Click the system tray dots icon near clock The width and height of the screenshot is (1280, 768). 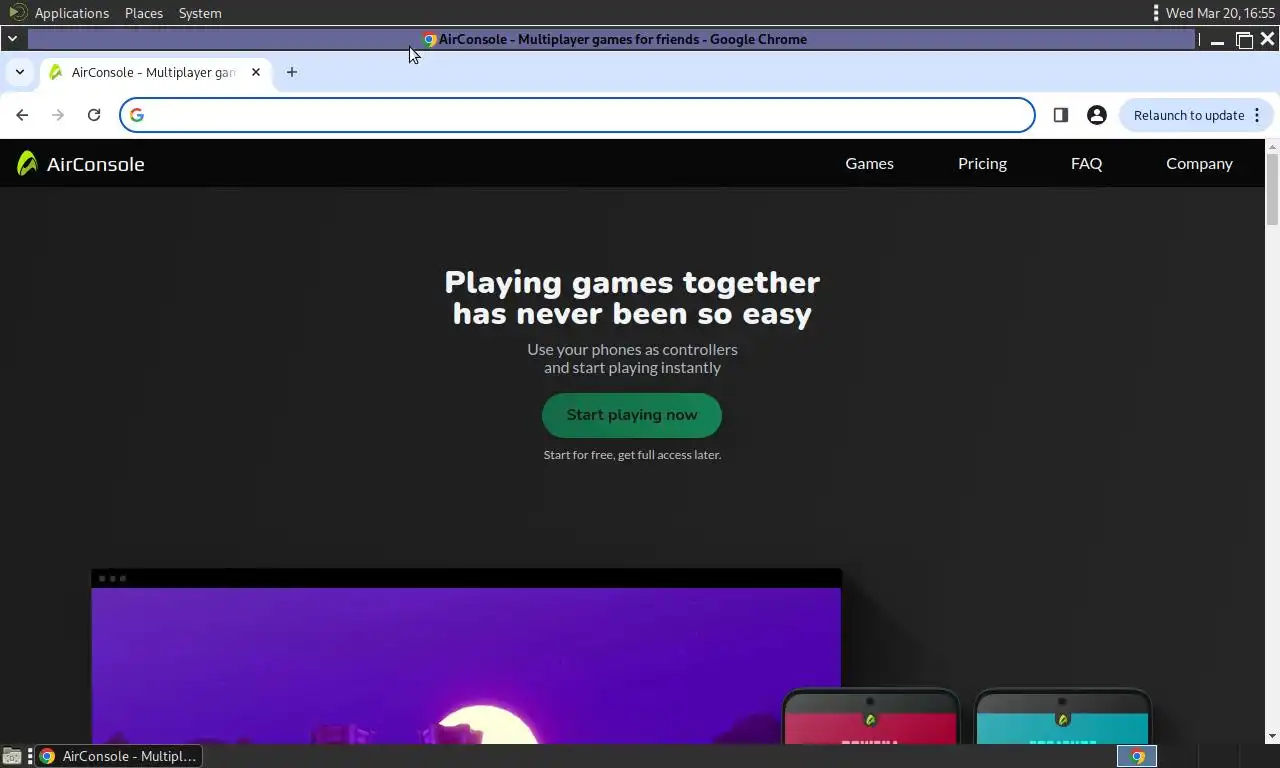pos(1156,13)
